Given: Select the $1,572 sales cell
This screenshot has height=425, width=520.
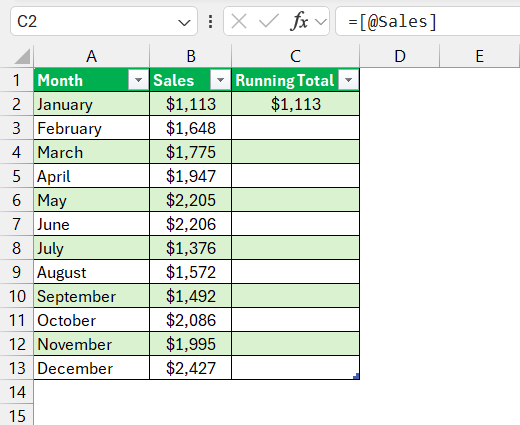Looking at the screenshot, I should (191, 272).
